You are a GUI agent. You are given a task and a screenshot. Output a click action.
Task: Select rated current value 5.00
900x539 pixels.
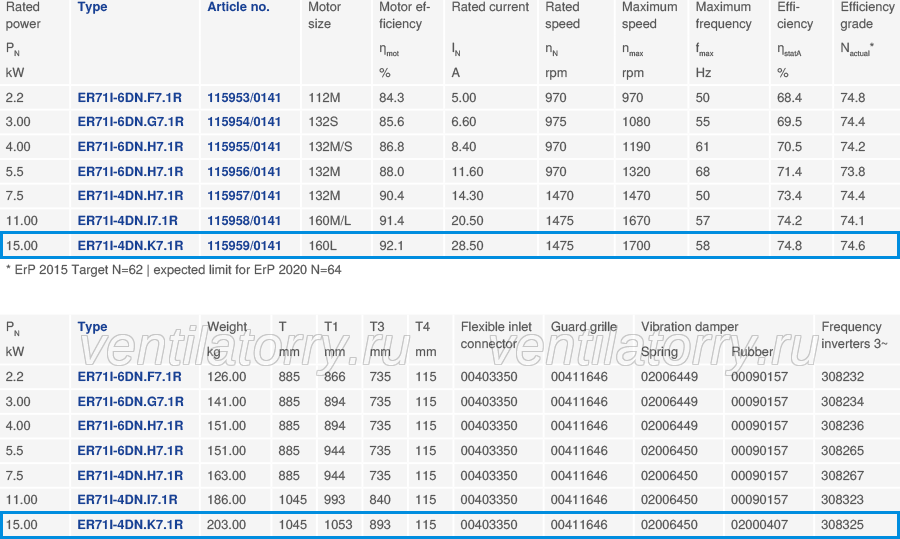pos(464,98)
